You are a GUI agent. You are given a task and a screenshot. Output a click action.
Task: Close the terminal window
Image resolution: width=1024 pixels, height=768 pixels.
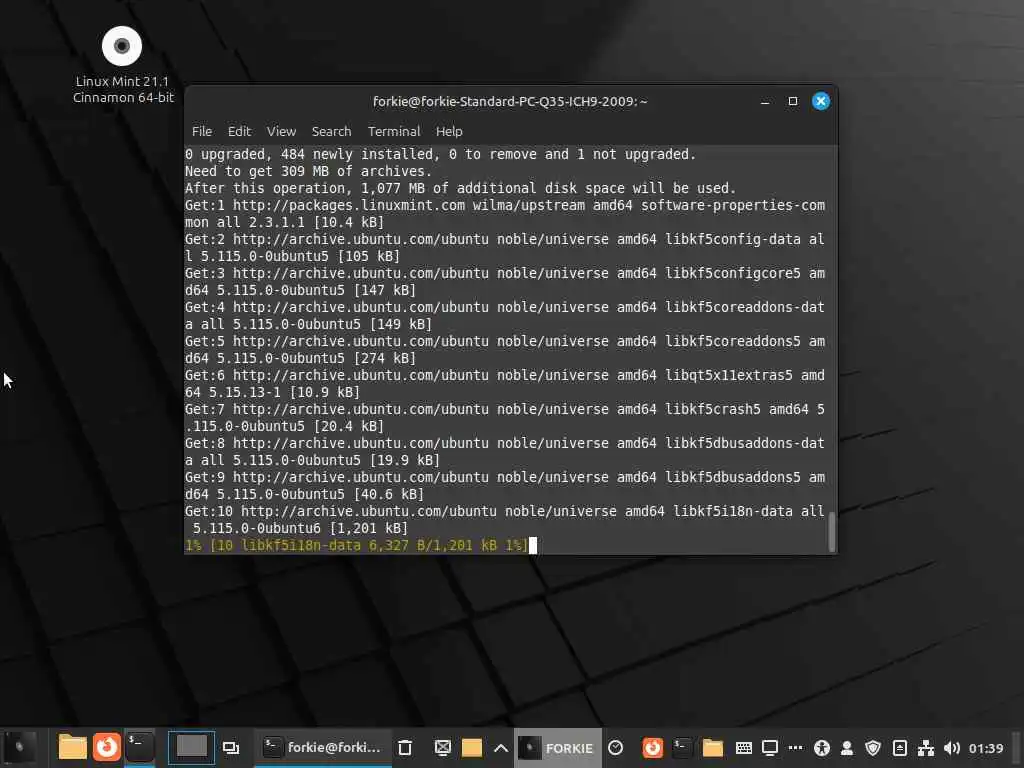click(x=821, y=101)
